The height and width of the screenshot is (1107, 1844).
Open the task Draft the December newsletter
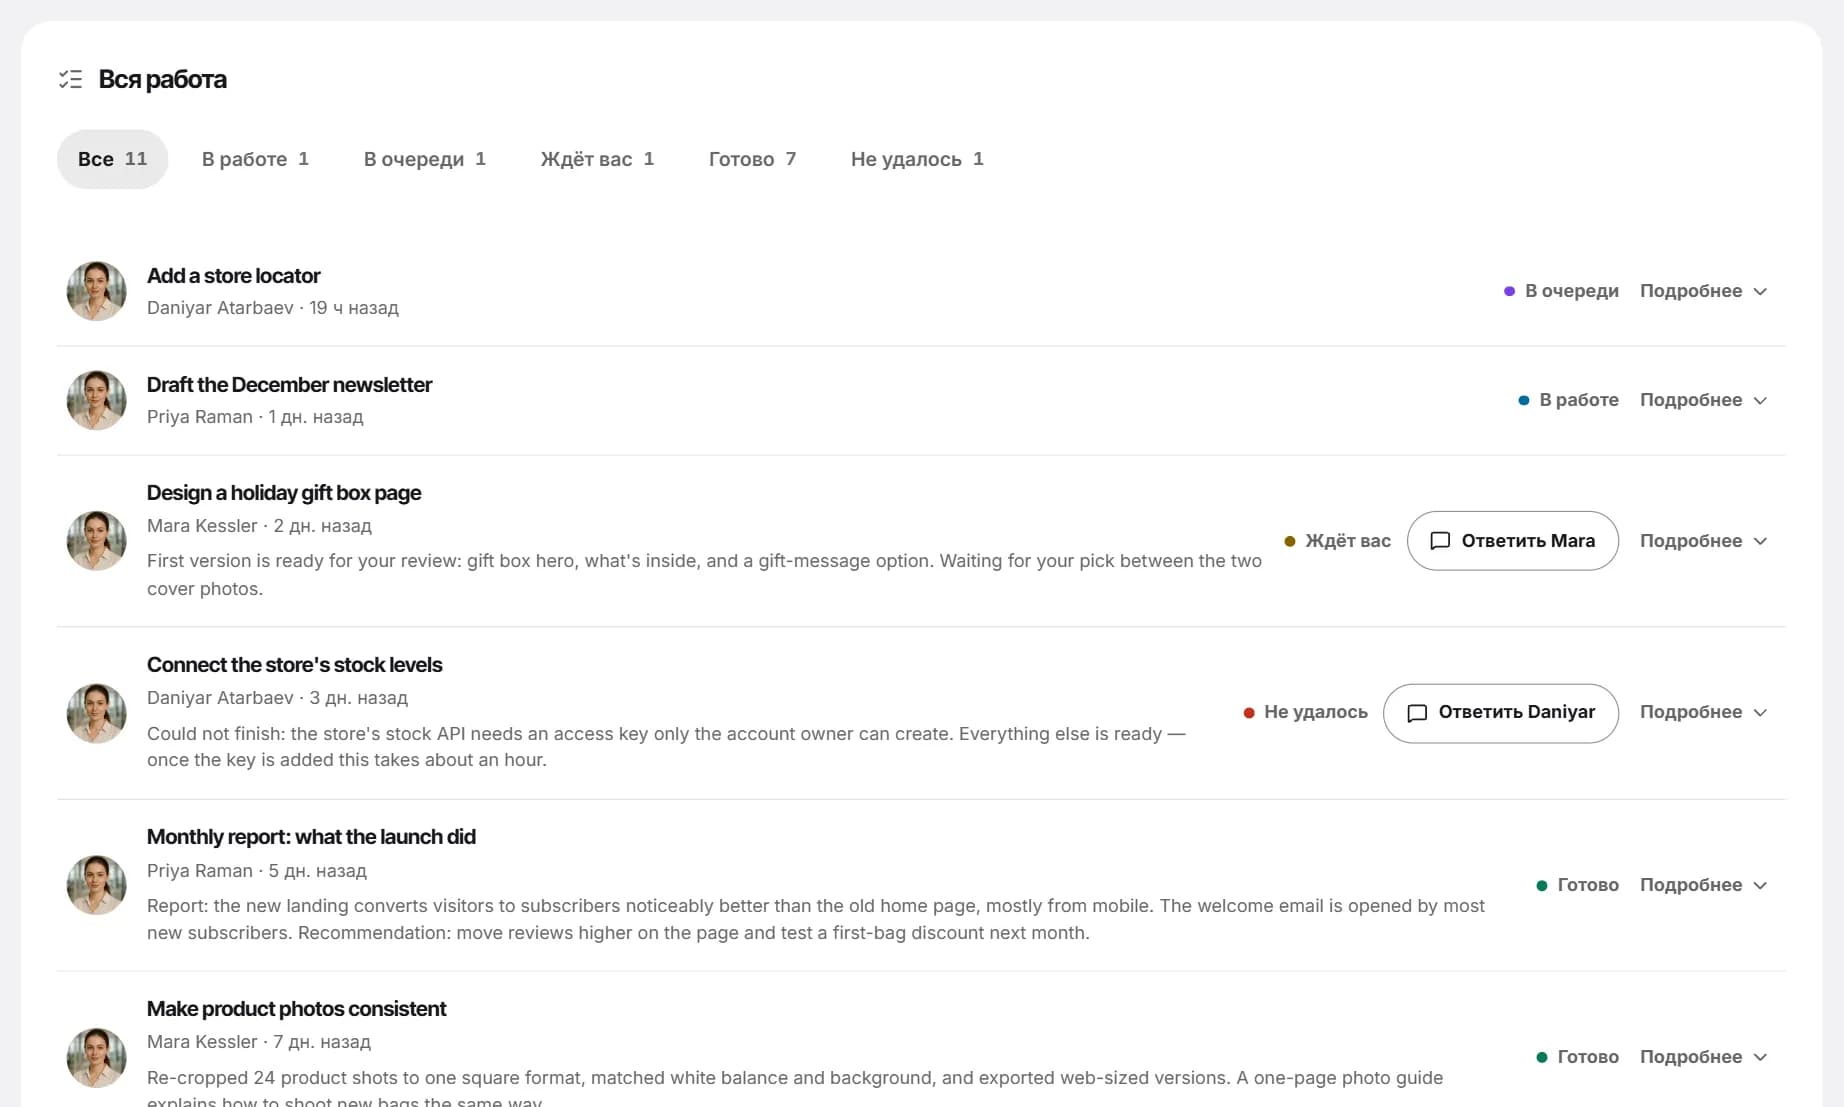point(289,385)
